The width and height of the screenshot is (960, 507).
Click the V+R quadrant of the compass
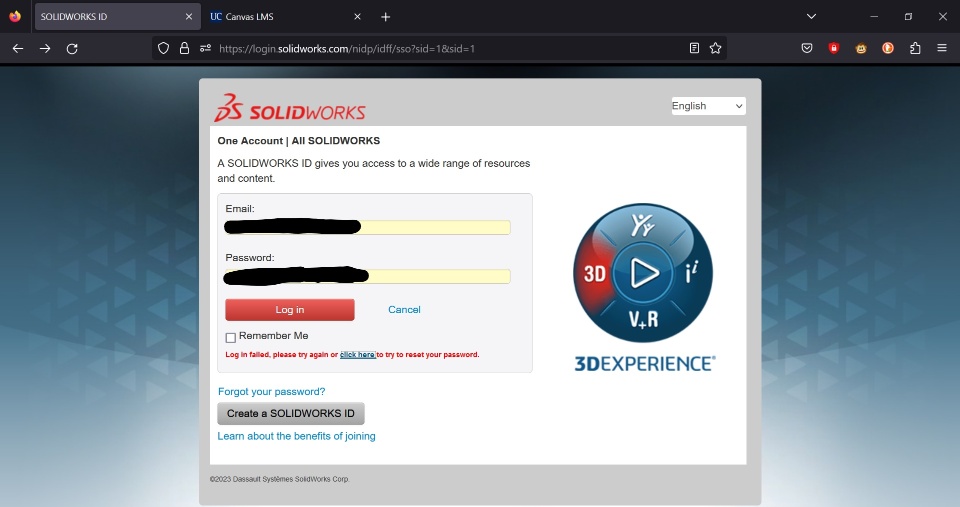[643, 319]
